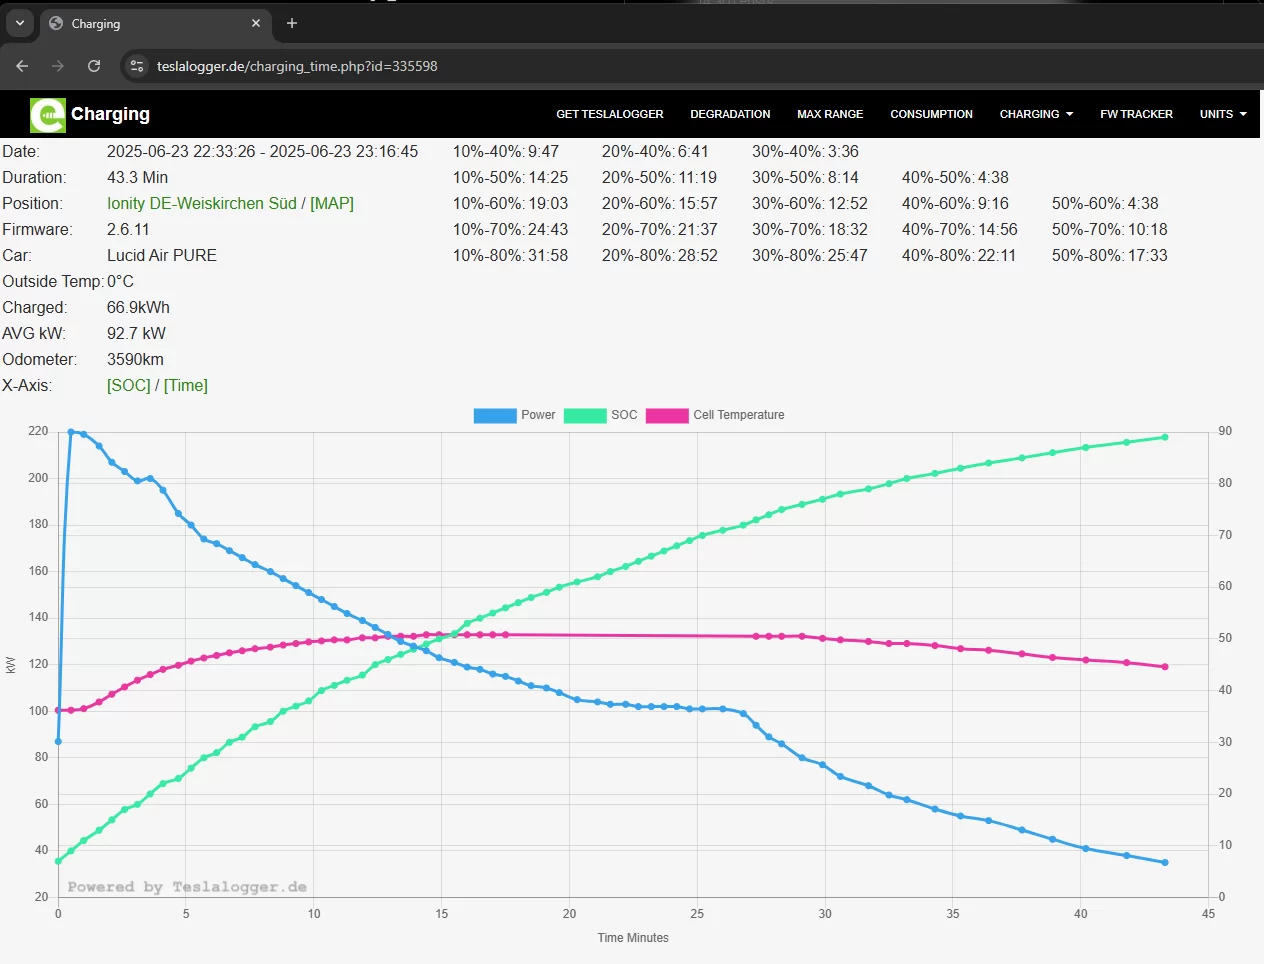
Task: Click the 50%-60%: 4:38 entry
Action: tap(1105, 203)
